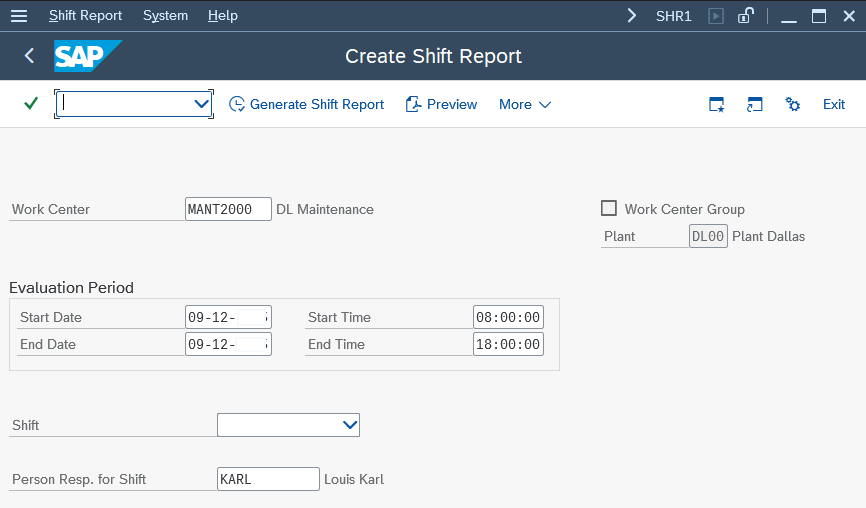Click the Start Time field 08:00:00
Screen dimensions: 866x508
tap(508, 317)
